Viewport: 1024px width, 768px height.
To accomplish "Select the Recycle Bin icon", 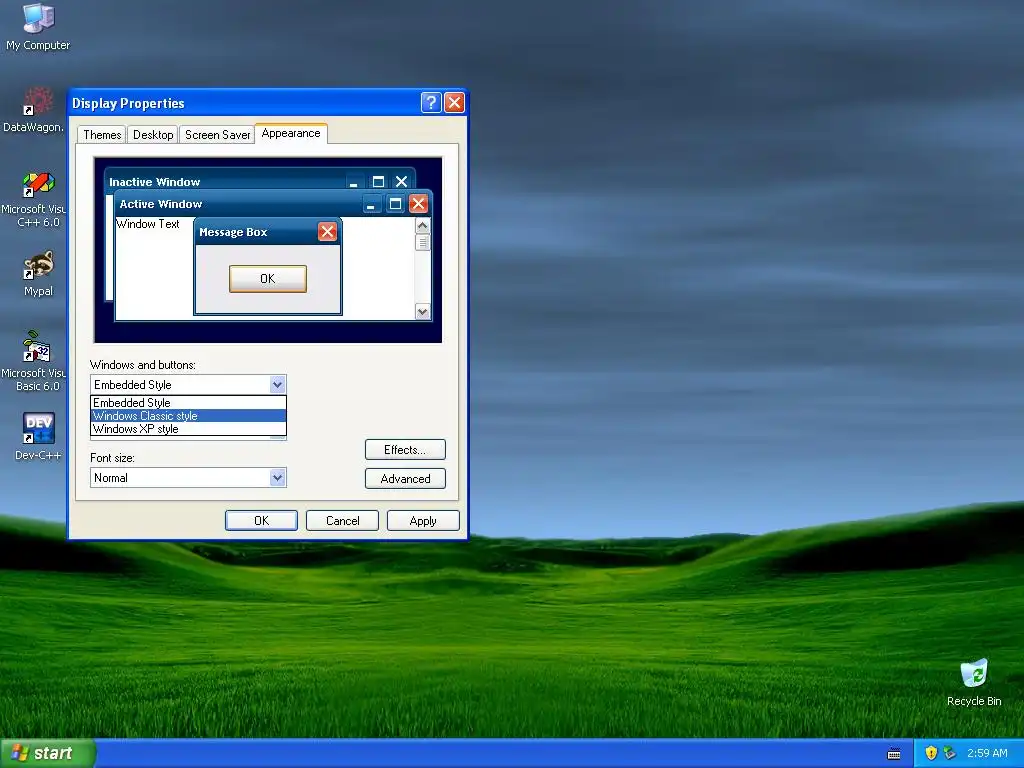I will pyautogui.click(x=974, y=683).
